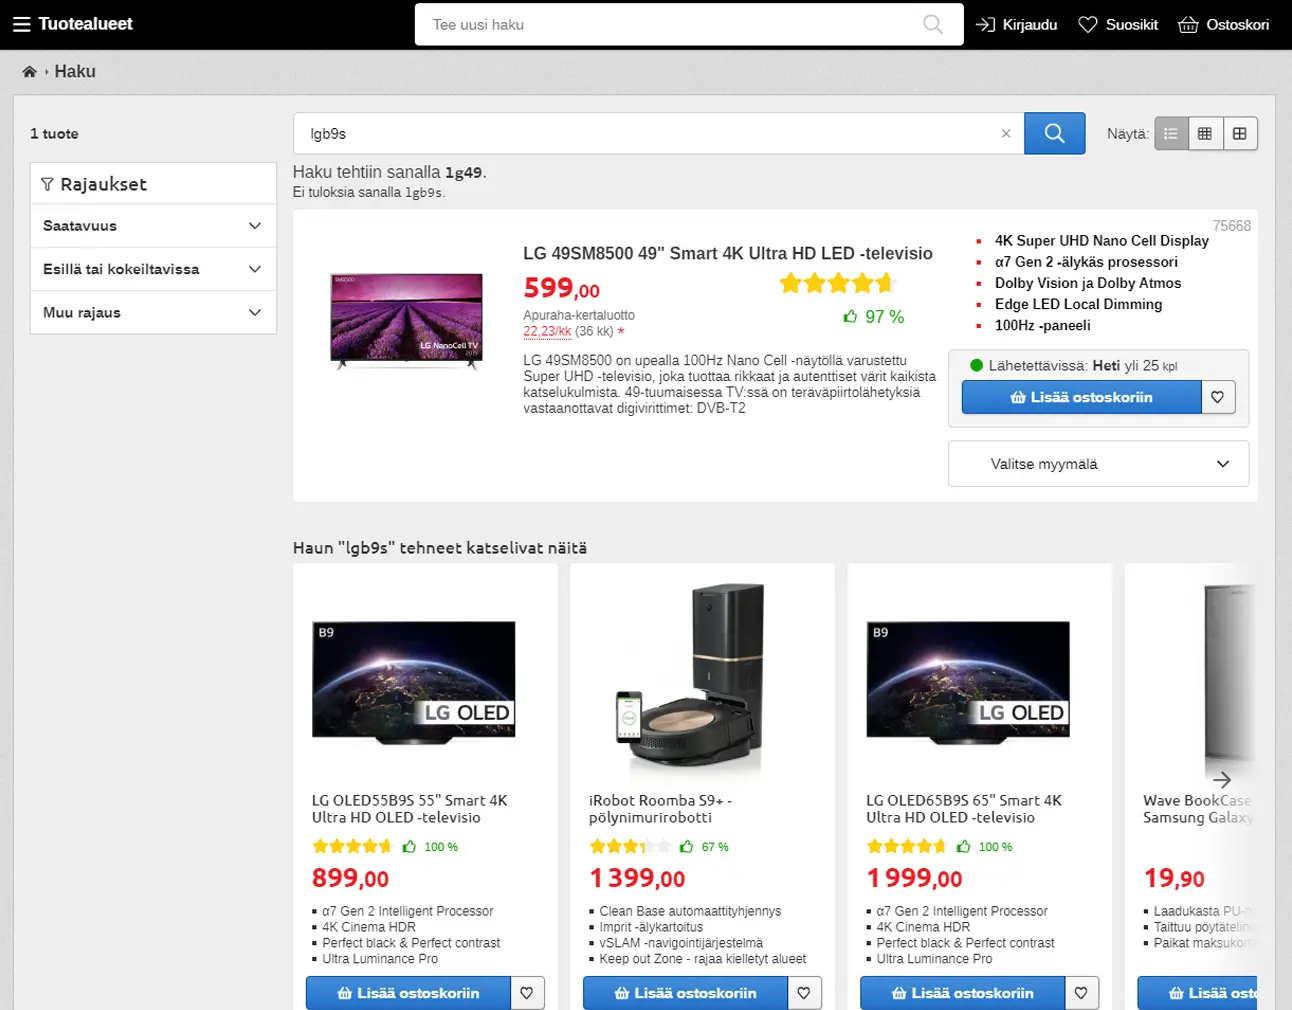Add LG 49SM8500 TV to cart
This screenshot has width=1292, height=1010.
point(1081,398)
